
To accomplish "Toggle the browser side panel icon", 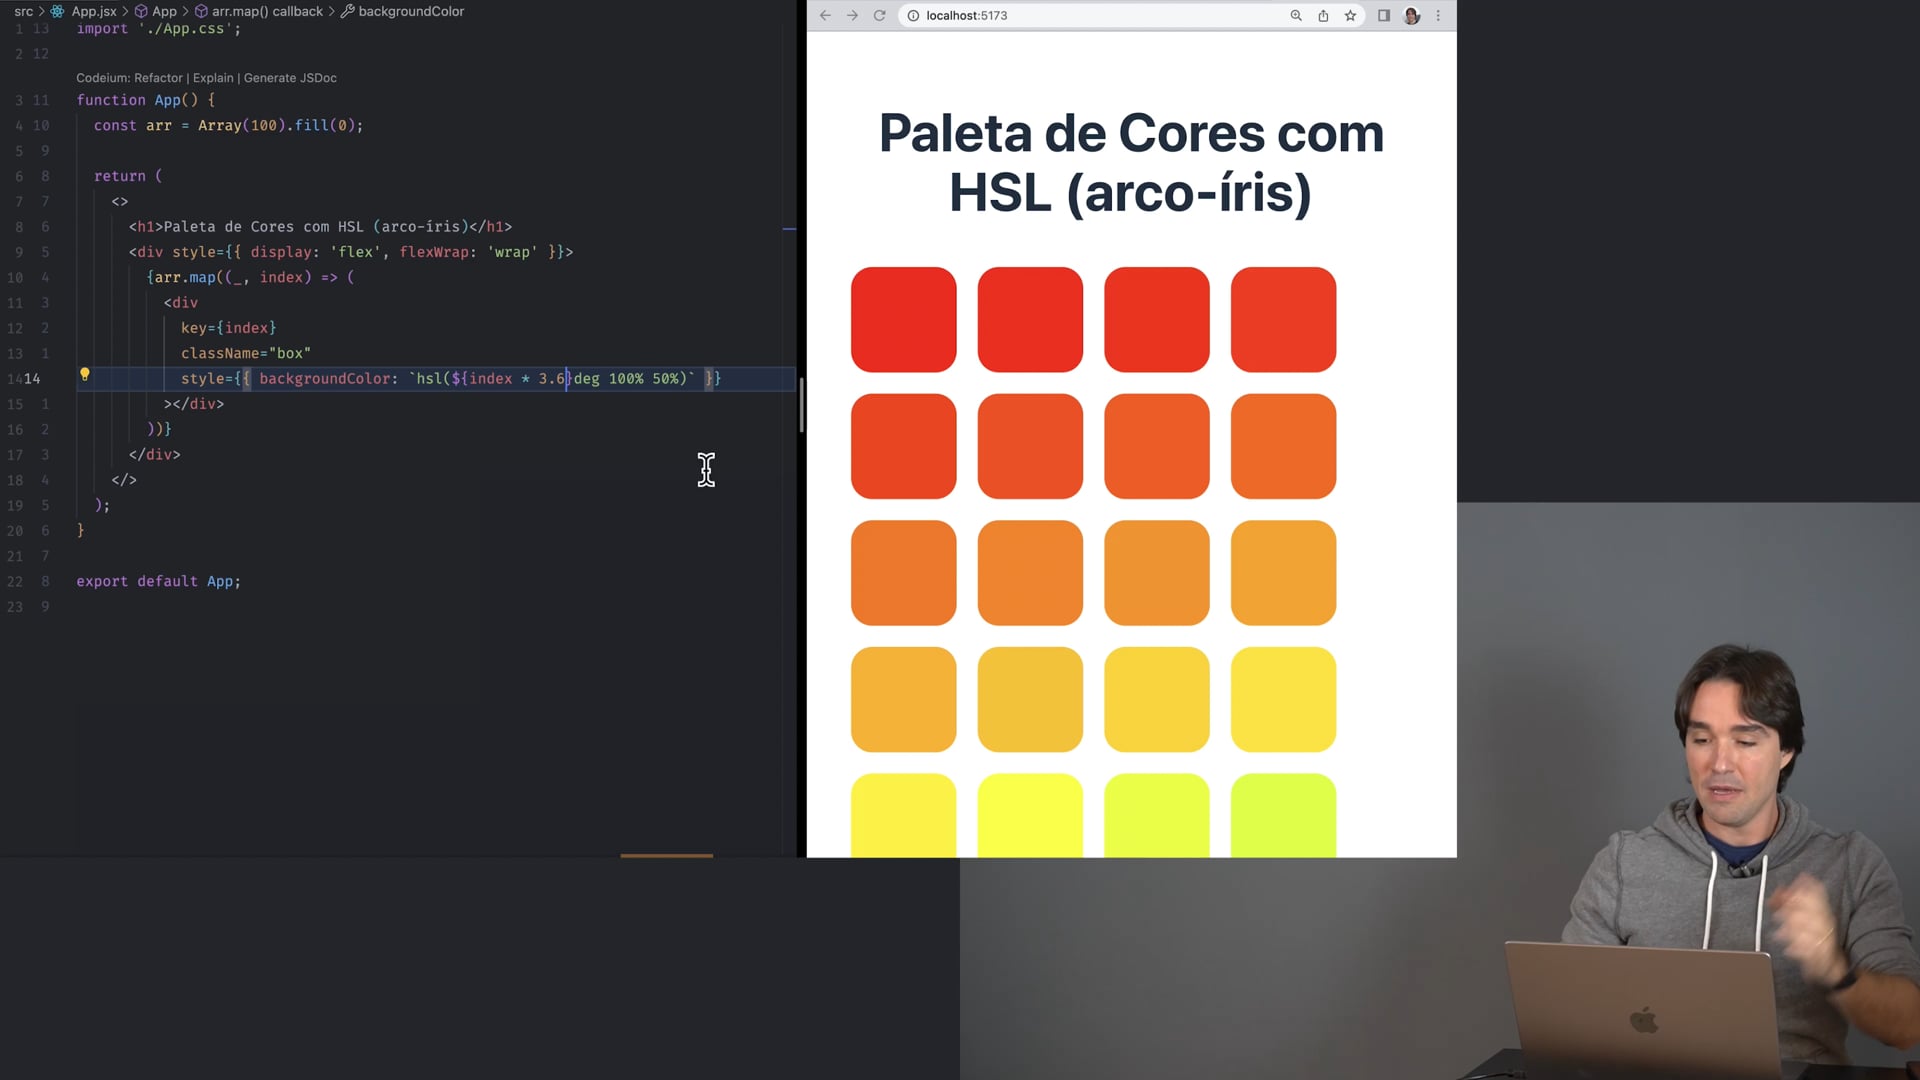I will click(1384, 15).
